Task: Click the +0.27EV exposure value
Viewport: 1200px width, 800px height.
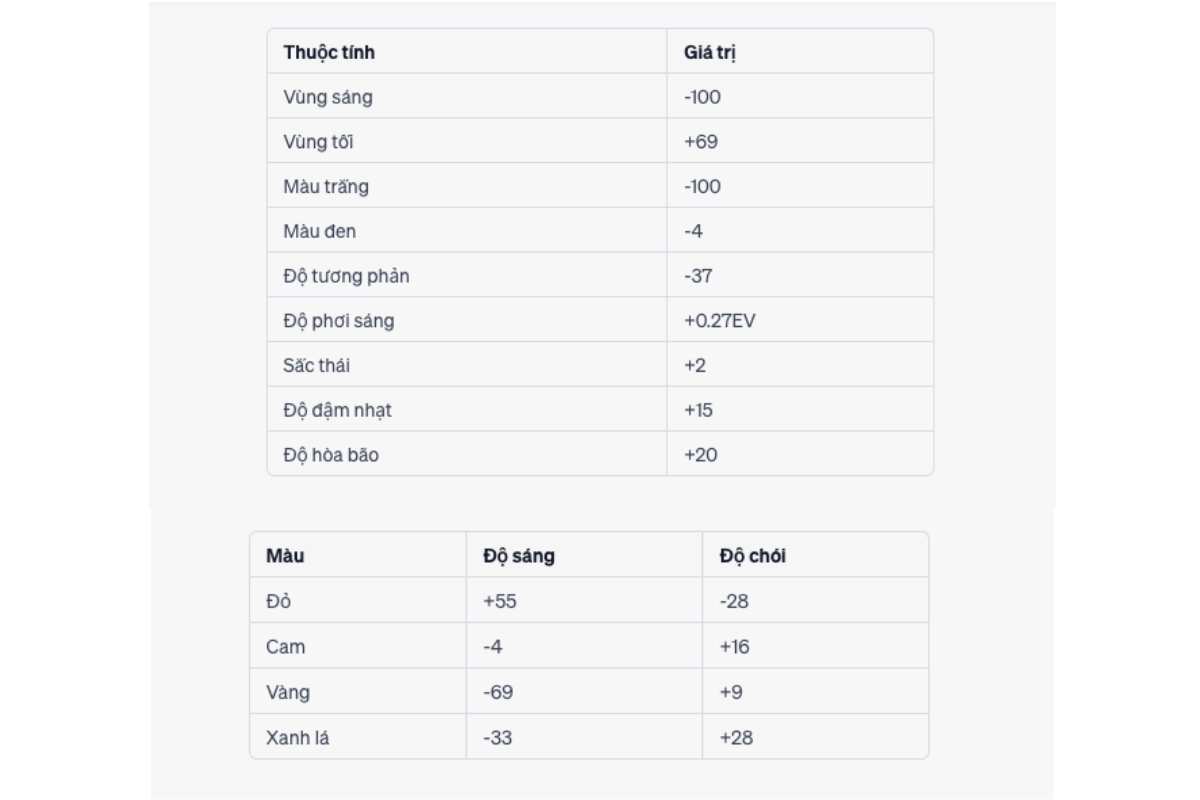Action: click(719, 321)
